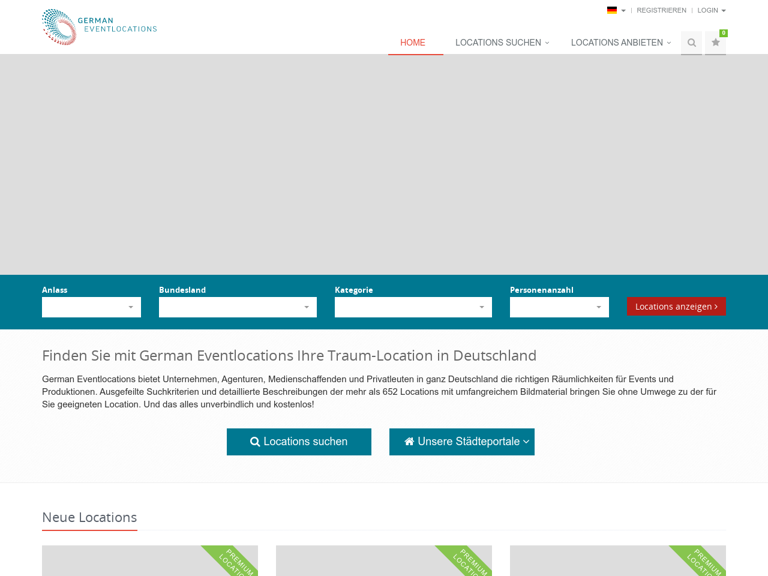The width and height of the screenshot is (768, 576).
Task: Open the Bundesland dropdown
Action: click(x=237, y=307)
